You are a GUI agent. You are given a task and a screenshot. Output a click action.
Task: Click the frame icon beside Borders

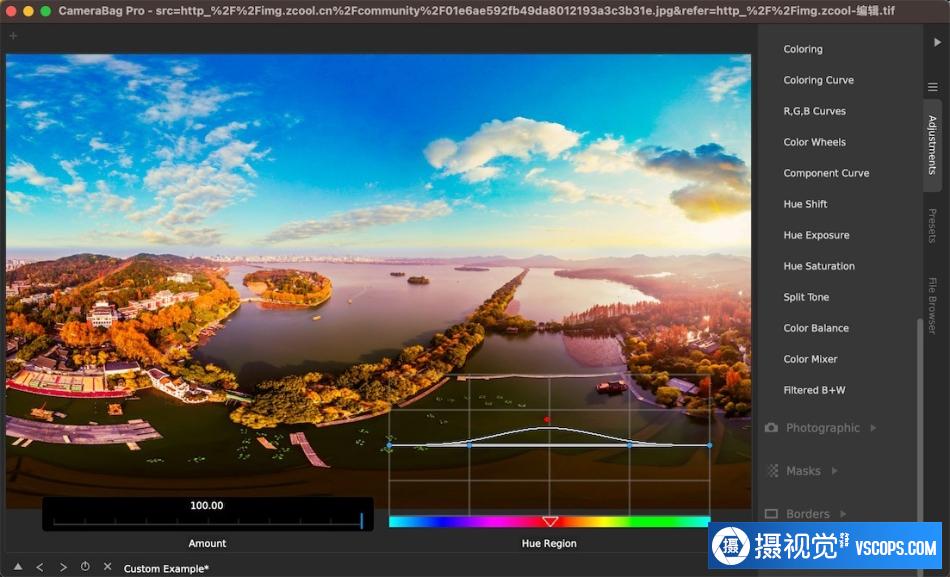(x=771, y=514)
